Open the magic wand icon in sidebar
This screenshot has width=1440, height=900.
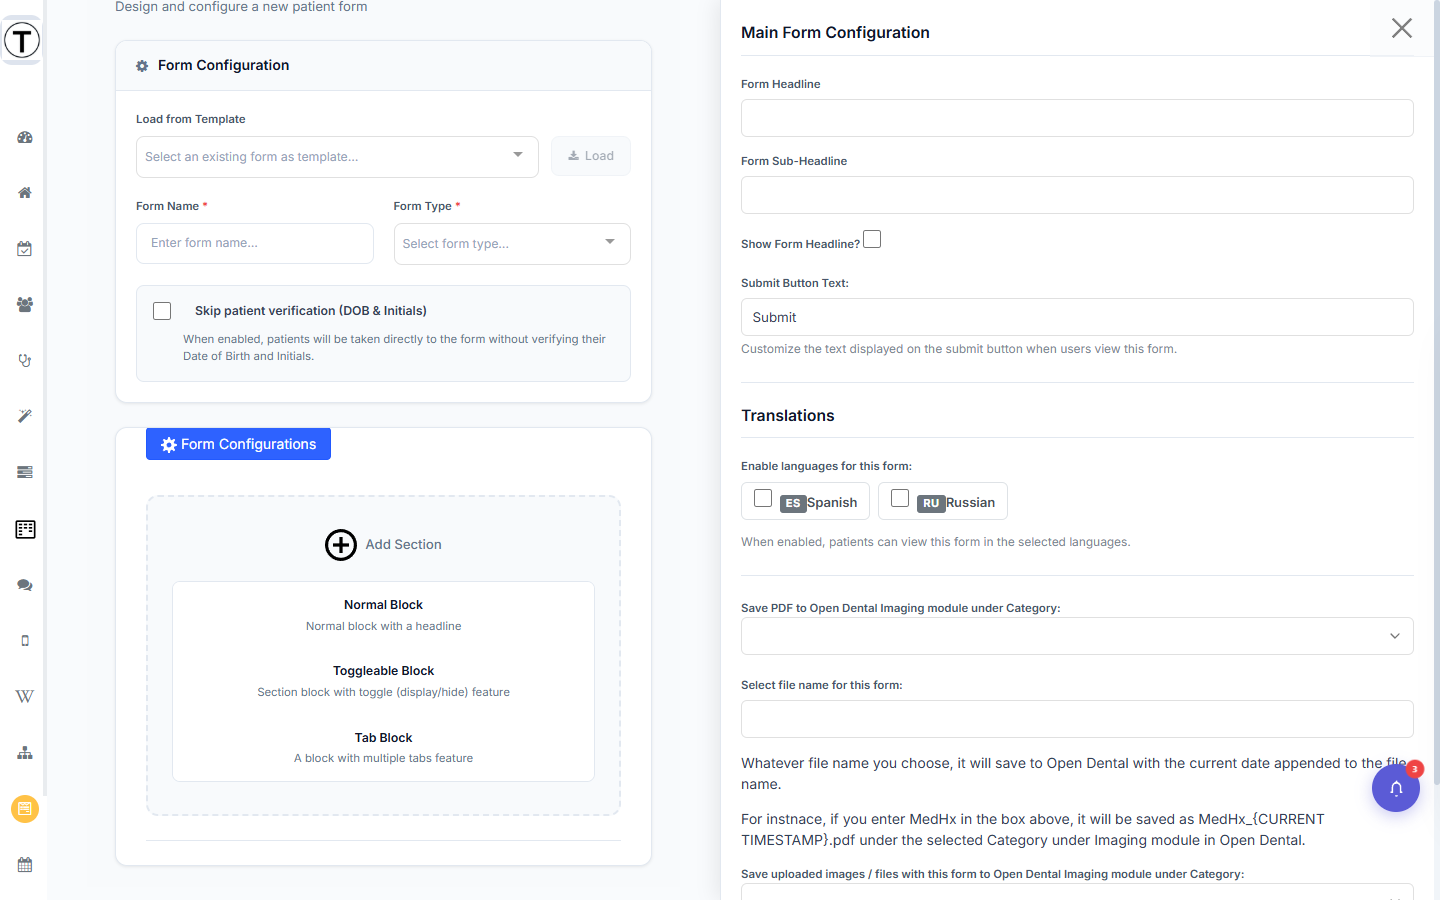click(x=25, y=416)
